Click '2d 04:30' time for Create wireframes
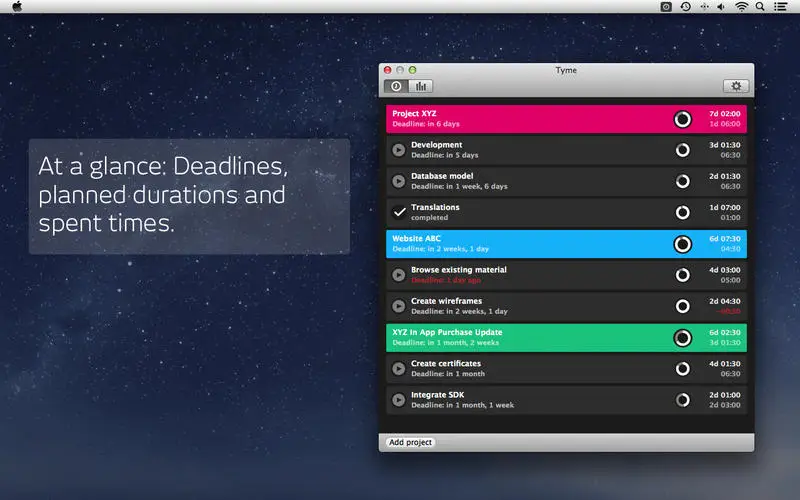800x500 pixels. click(x=724, y=301)
